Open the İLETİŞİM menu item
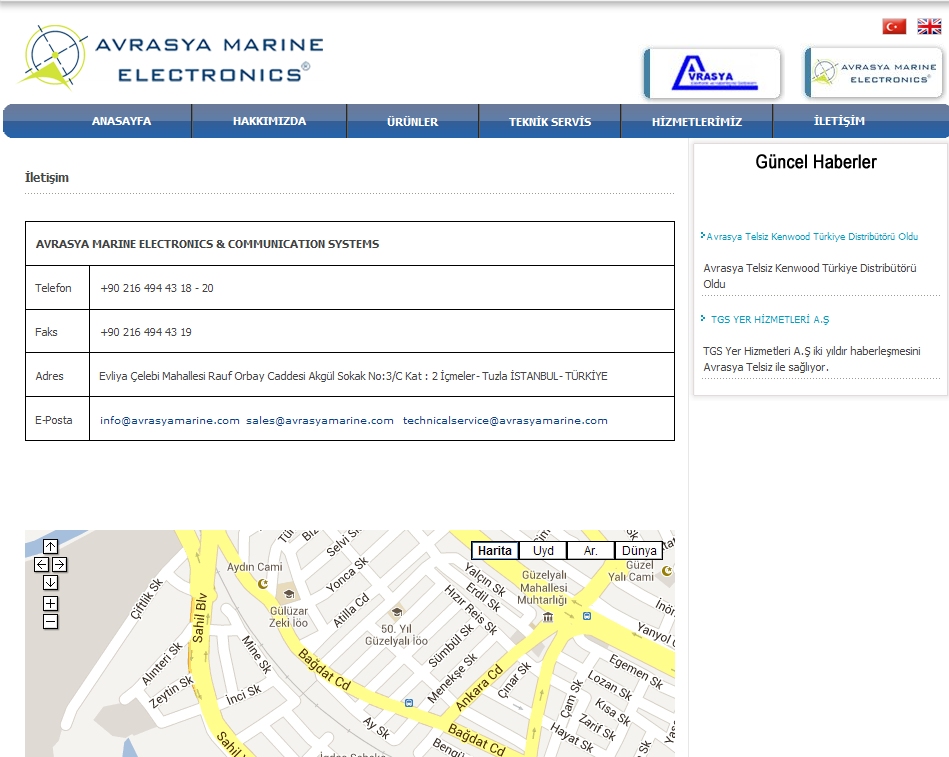This screenshot has width=949, height=757. pyautogui.click(x=839, y=121)
